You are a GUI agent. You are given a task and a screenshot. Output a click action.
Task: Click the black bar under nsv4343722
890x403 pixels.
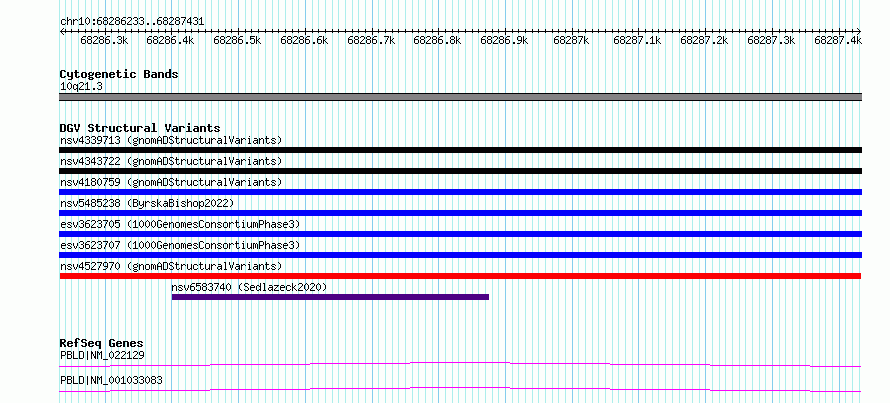click(x=460, y=171)
